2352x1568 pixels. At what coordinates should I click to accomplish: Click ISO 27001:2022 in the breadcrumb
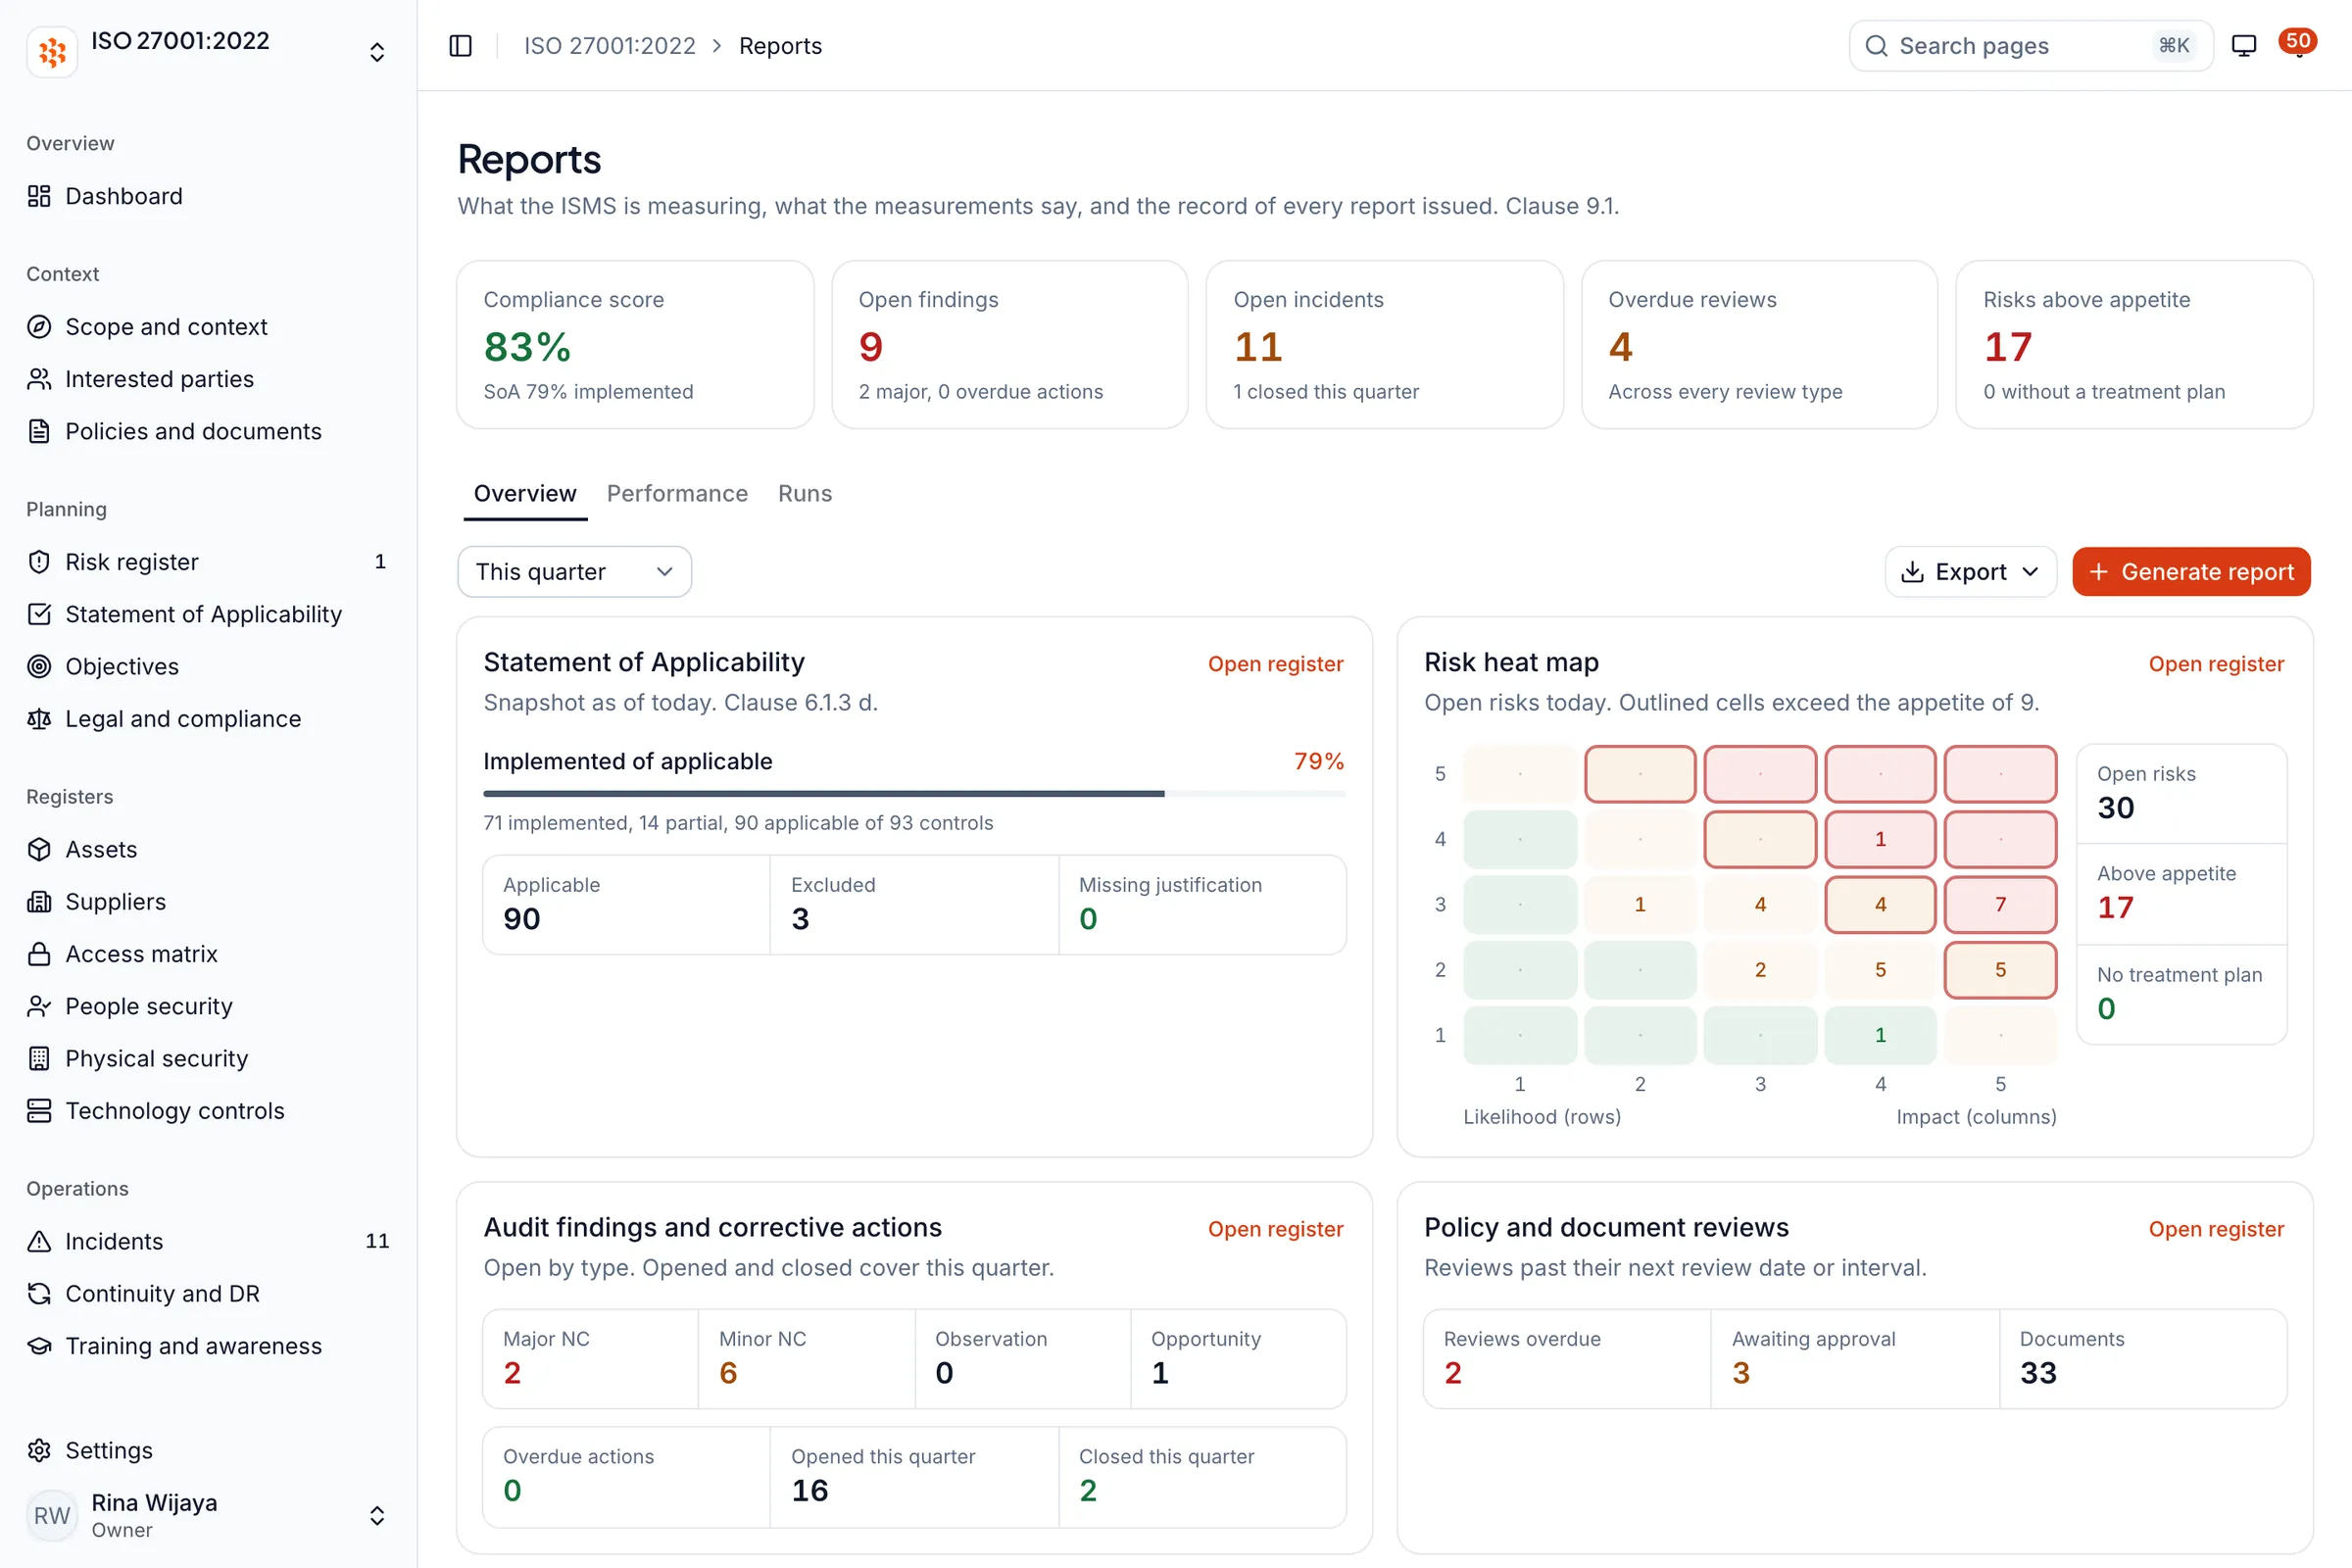click(610, 46)
